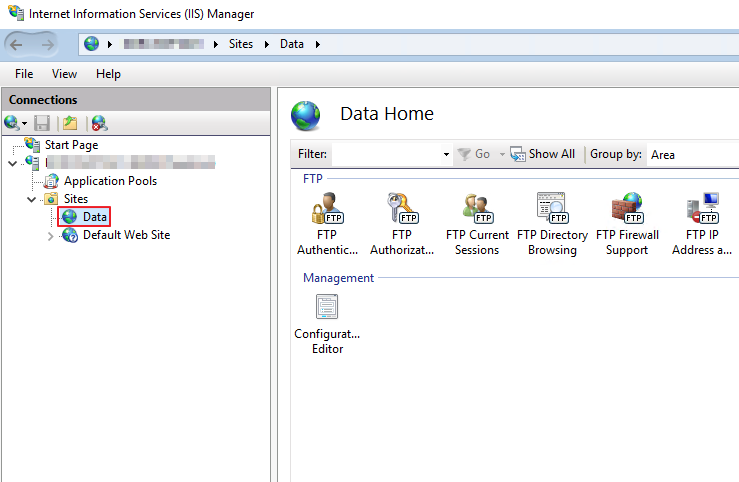Click the Data Home title text
This screenshot has height=482, width=739.
click(387, 114)
